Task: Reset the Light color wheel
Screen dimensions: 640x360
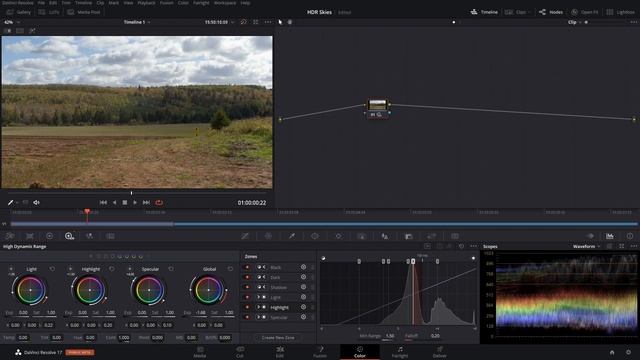Action: (x=52, y=269)
